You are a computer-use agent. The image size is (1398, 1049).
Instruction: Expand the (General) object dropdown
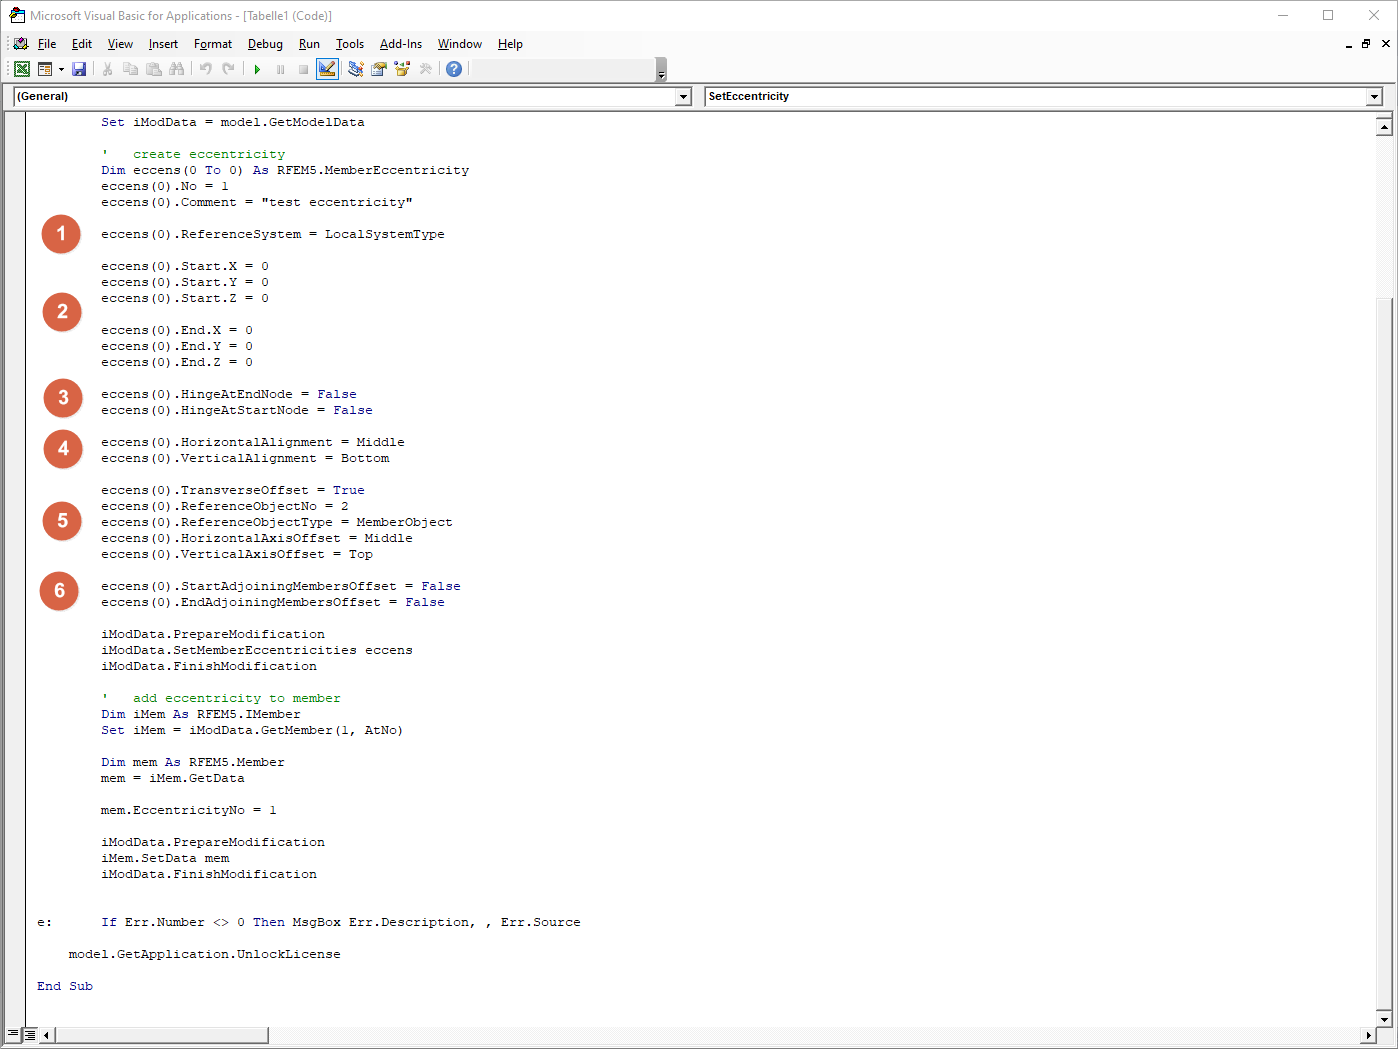[684, 97]
